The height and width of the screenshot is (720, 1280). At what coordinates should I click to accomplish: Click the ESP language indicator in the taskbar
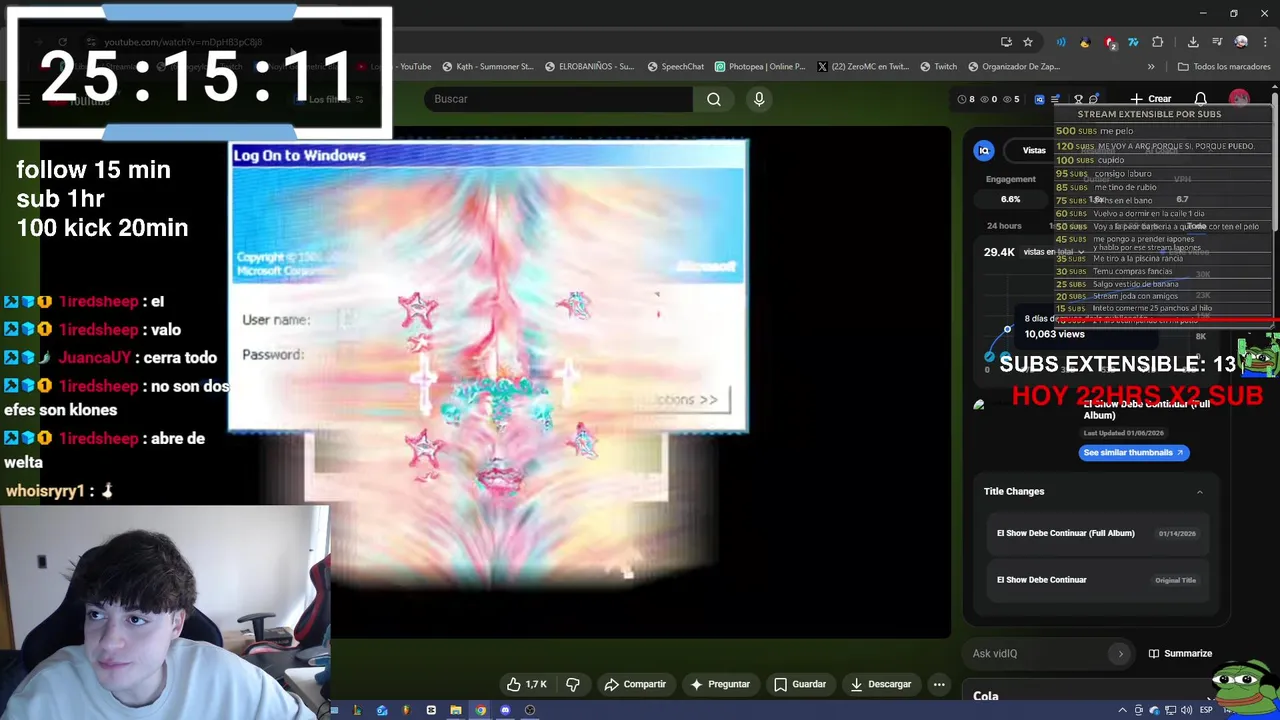(1206, 710)
